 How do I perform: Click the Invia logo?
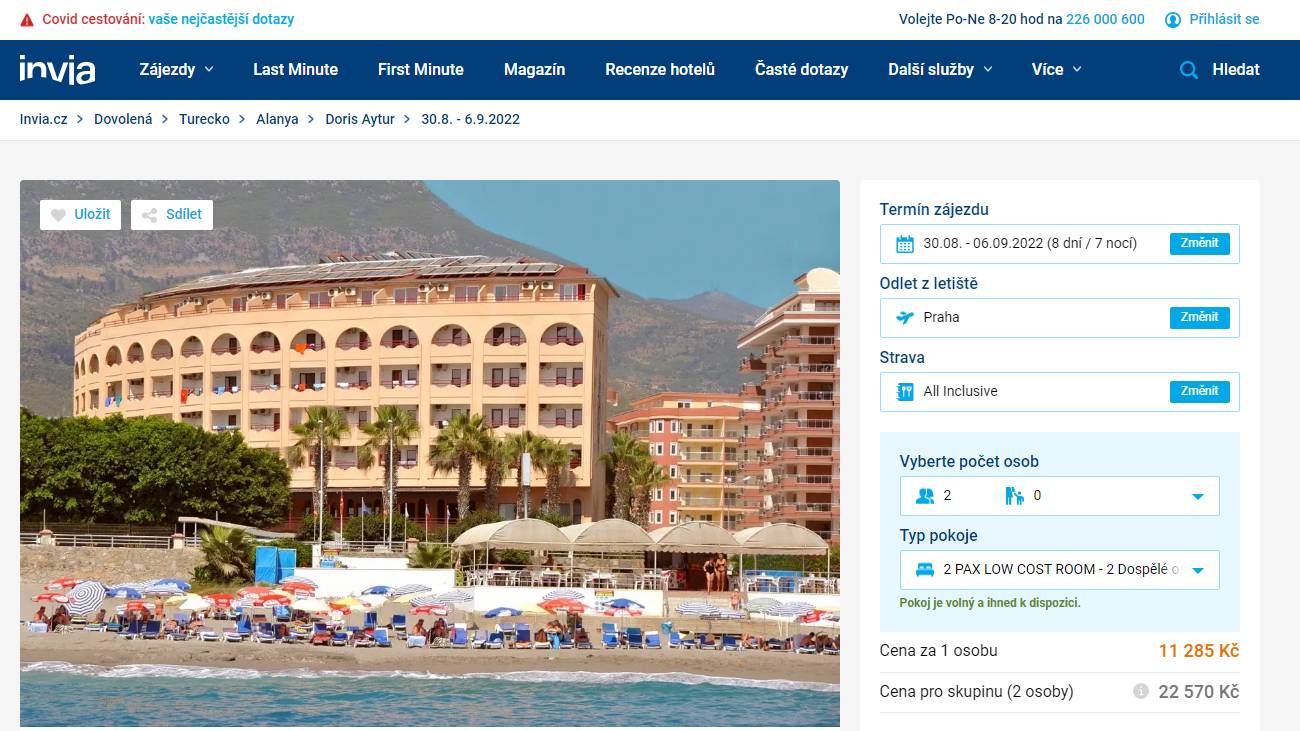click(x=57, y=69)
